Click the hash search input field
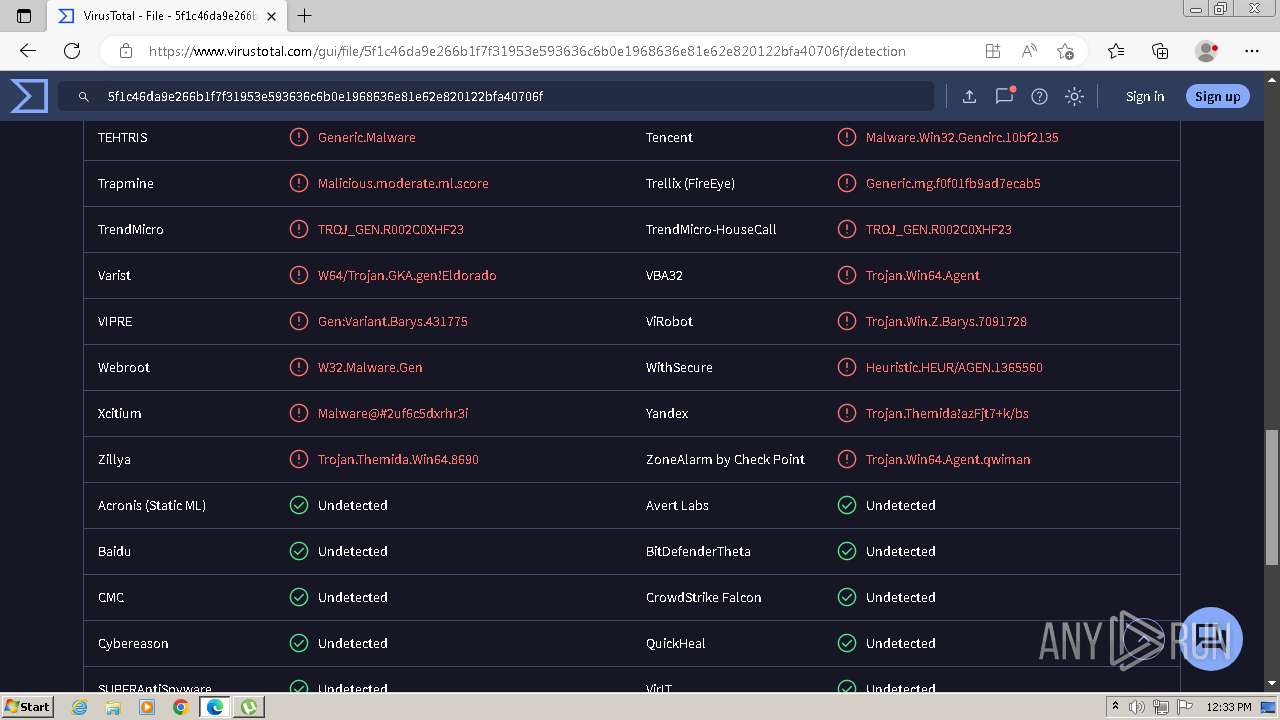 [496, 96]
